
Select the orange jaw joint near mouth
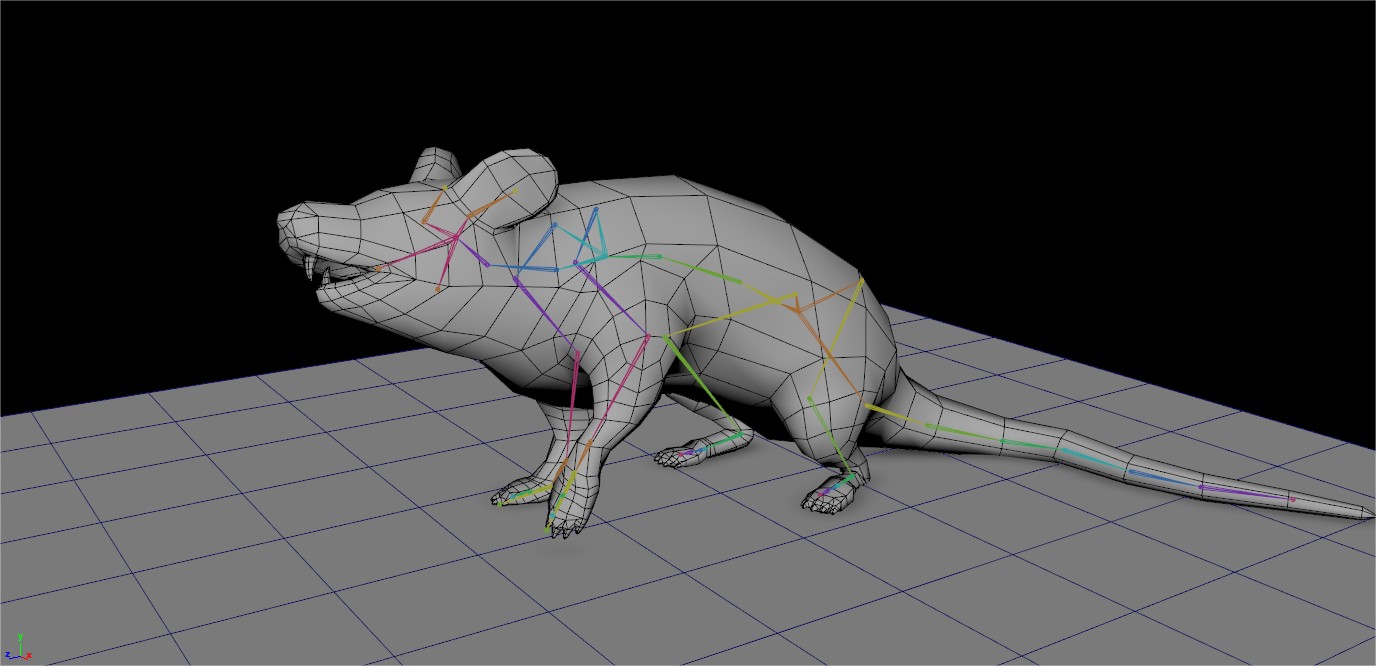378,268
